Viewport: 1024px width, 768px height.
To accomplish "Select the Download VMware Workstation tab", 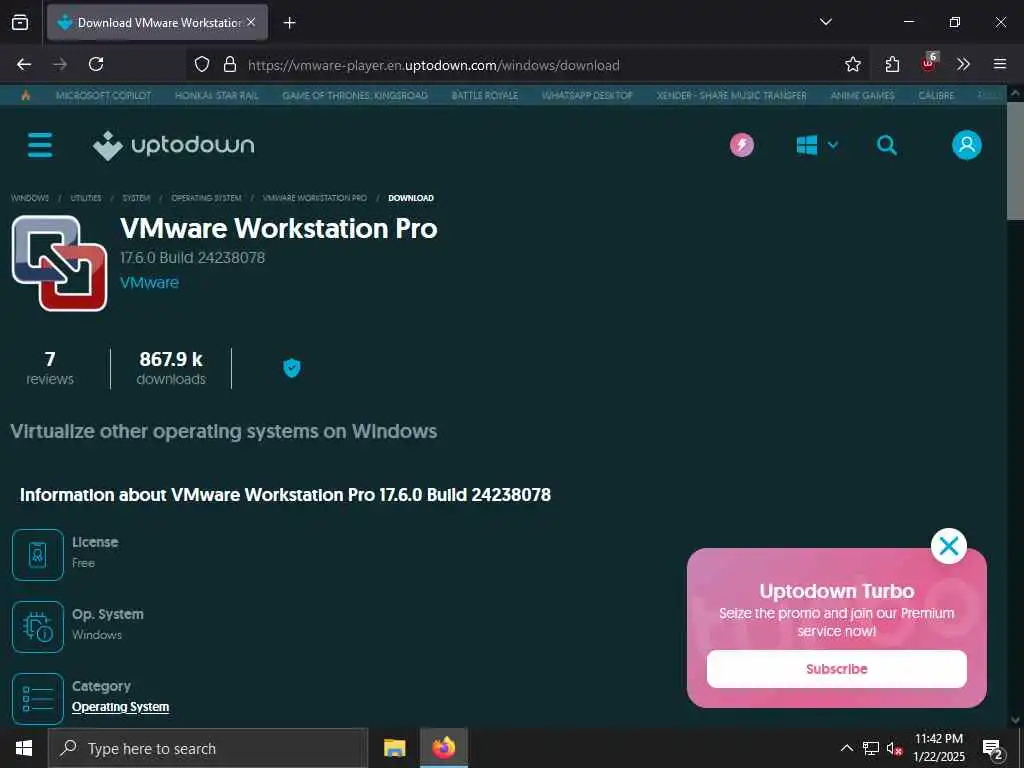I will tap(157, 22).
